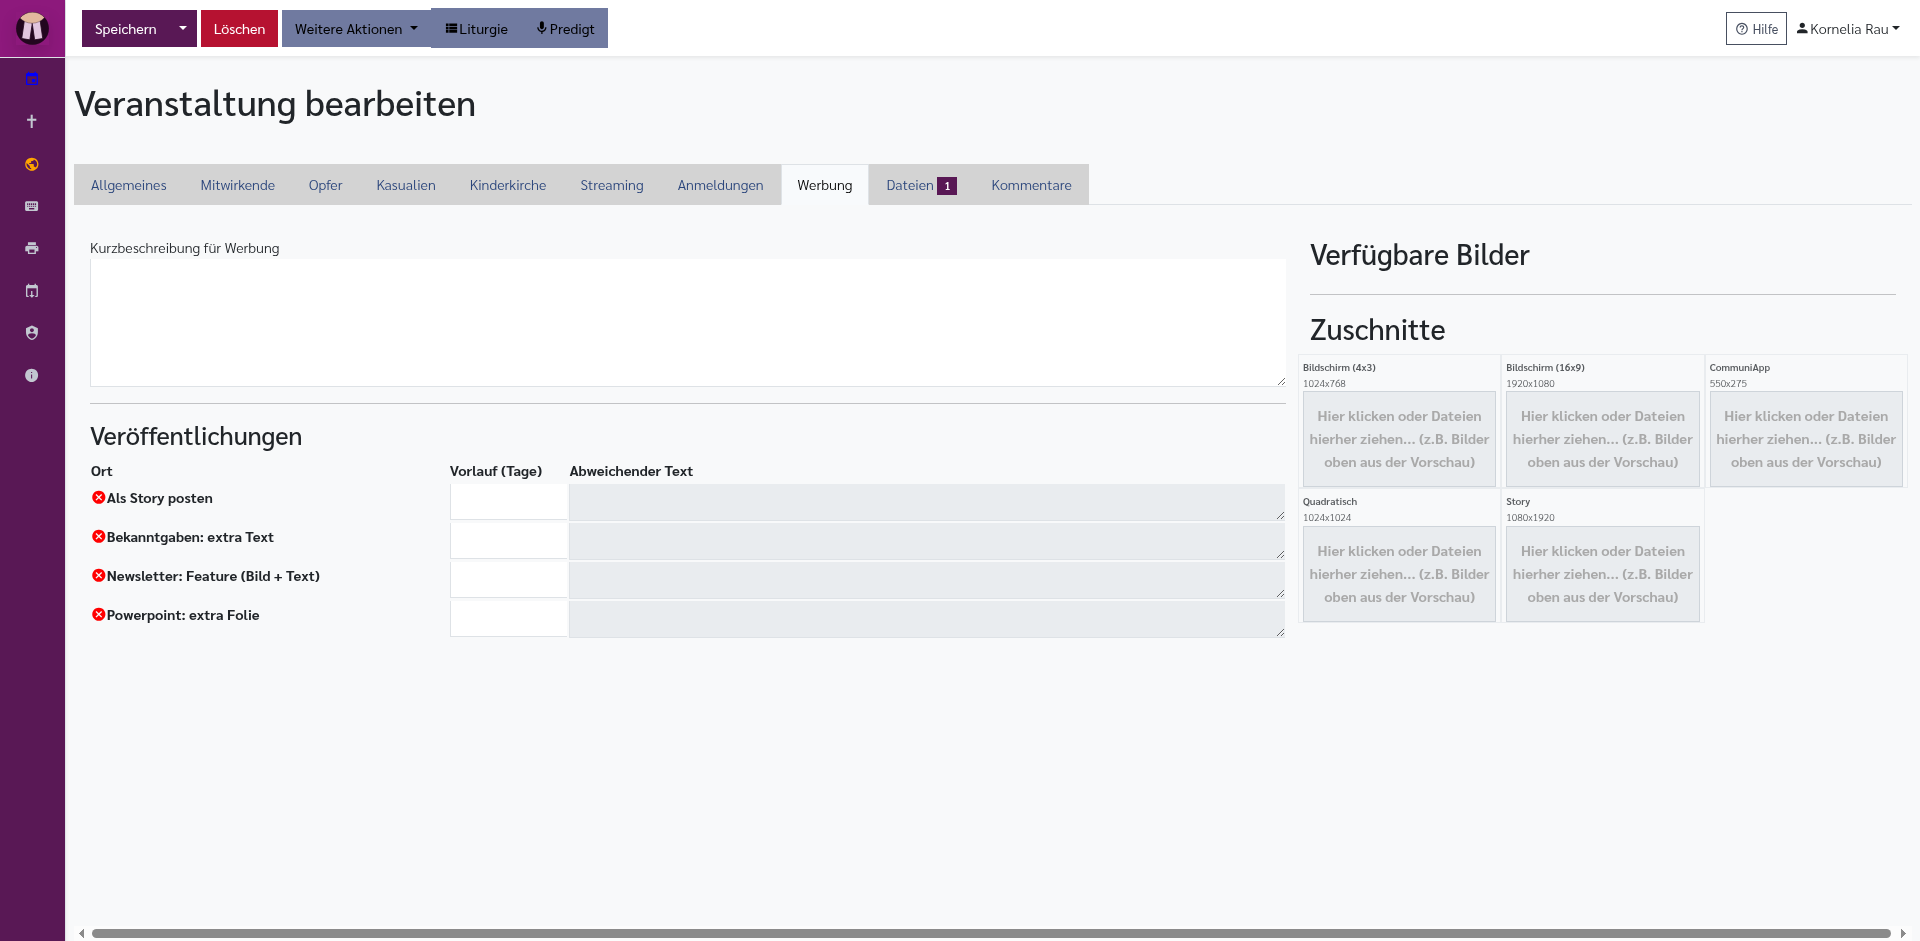The width and height of the screenshot is (1920, 941).
Task: Click the orange globe sidebar icon
Action: [x=32, y=164]
